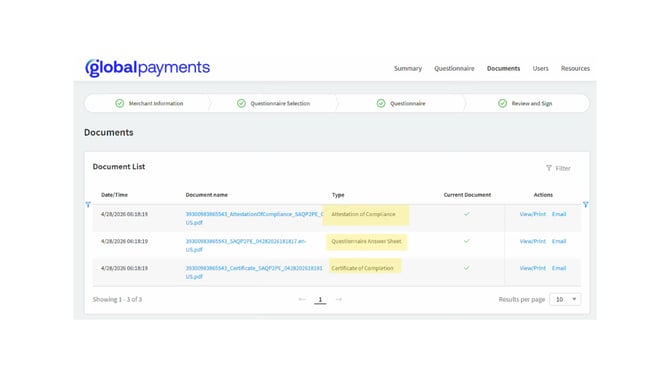This screenshot has width=670, height=376.
Task: Go to the Users tab
Action: click(x=541, y=68)
